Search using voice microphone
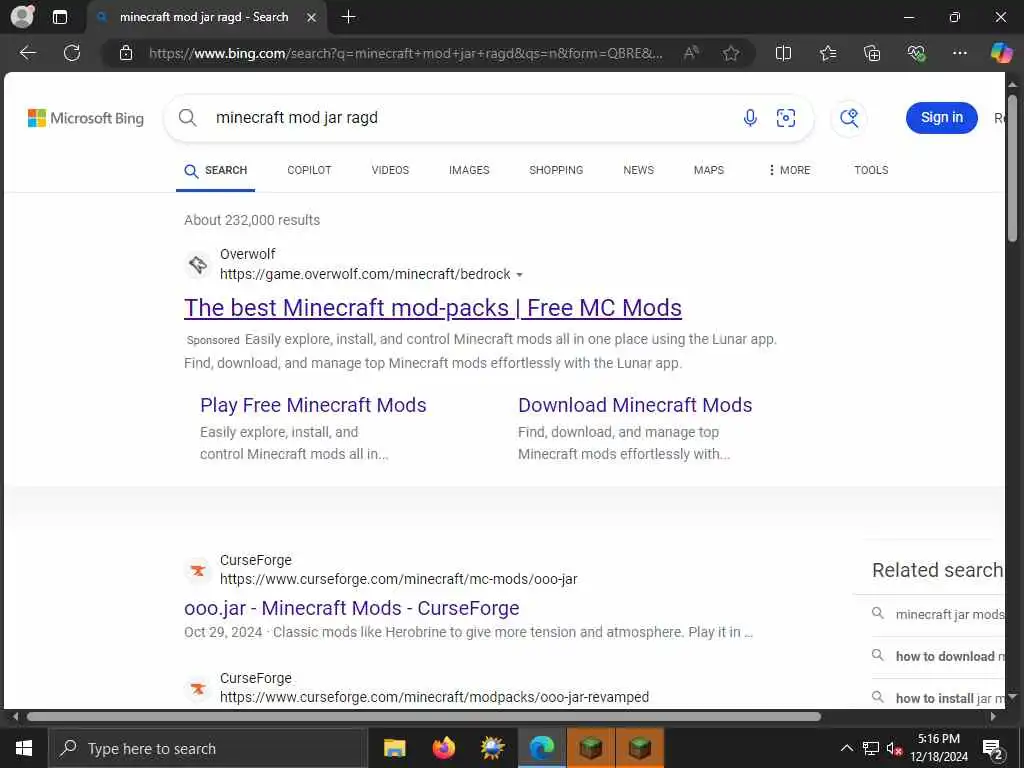This screenshot has height=768, width=1024. tap(750, 118)
